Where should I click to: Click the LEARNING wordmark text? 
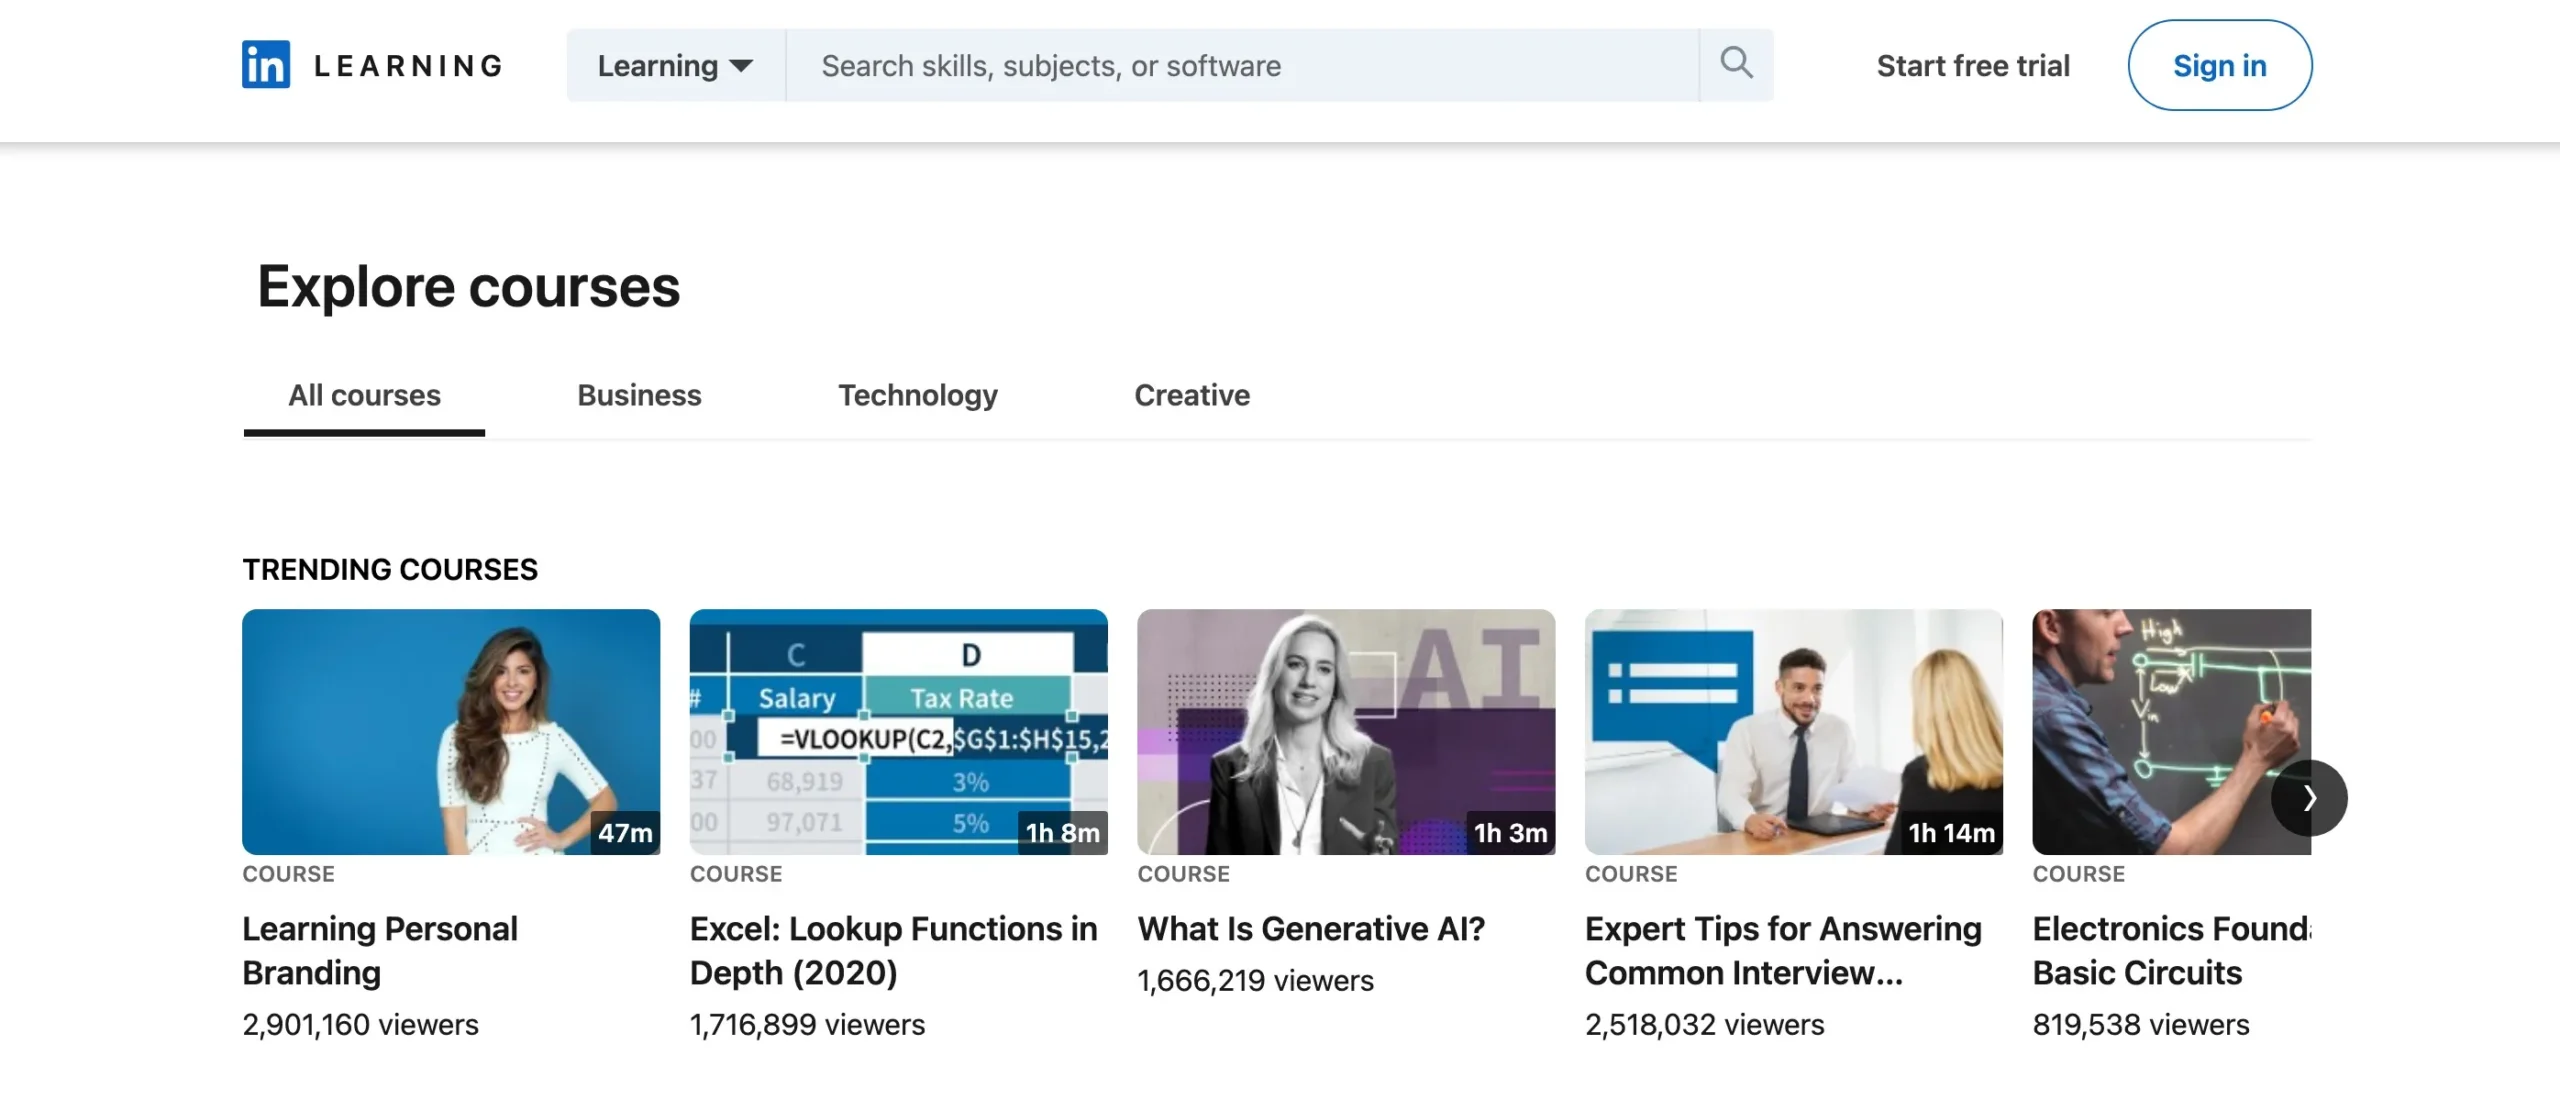tap(408, 66)
